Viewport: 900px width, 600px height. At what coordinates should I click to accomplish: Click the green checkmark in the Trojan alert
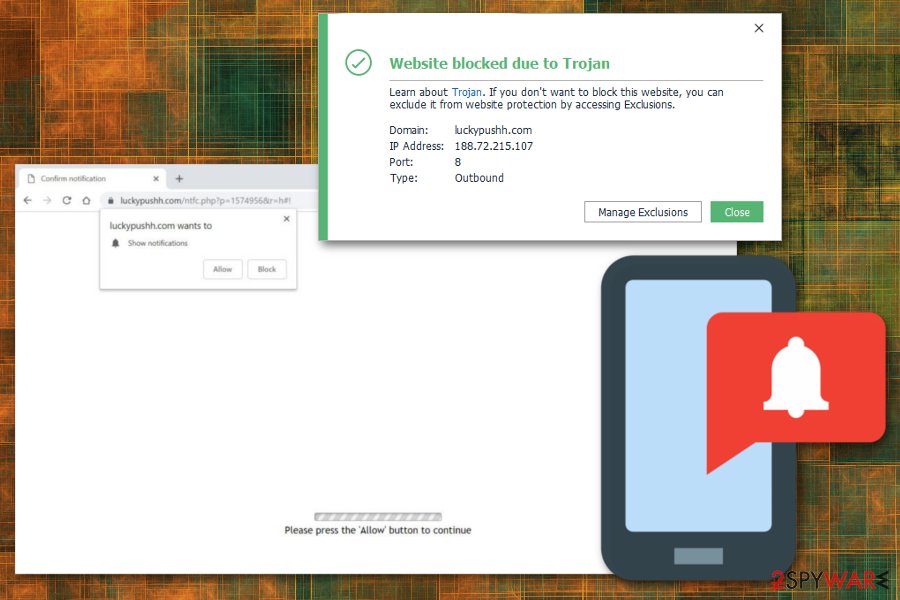358,63
